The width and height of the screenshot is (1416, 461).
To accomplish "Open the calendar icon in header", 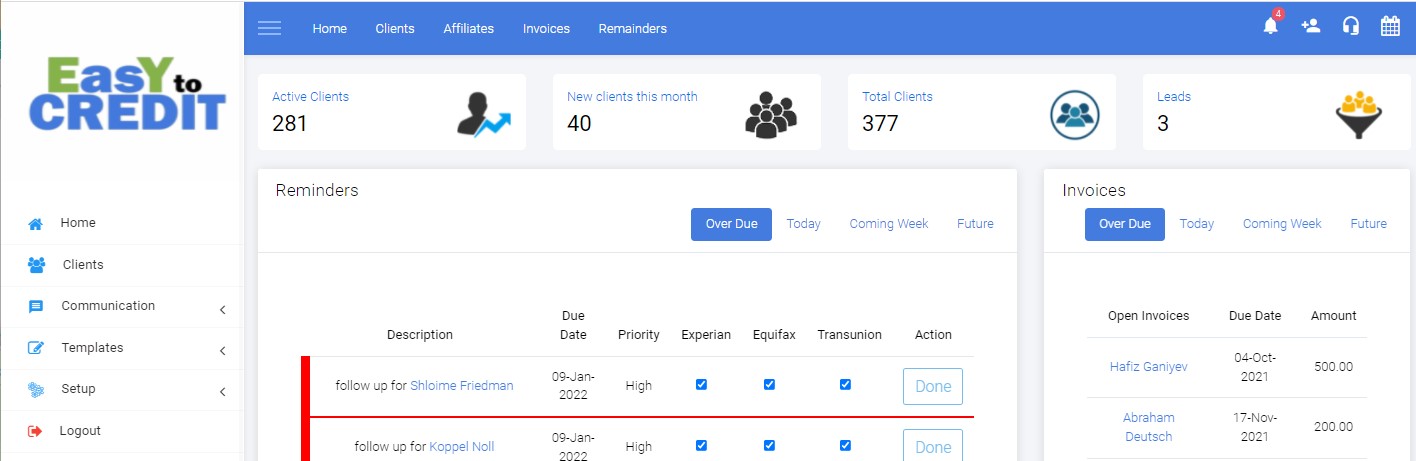I will 1390,27.
